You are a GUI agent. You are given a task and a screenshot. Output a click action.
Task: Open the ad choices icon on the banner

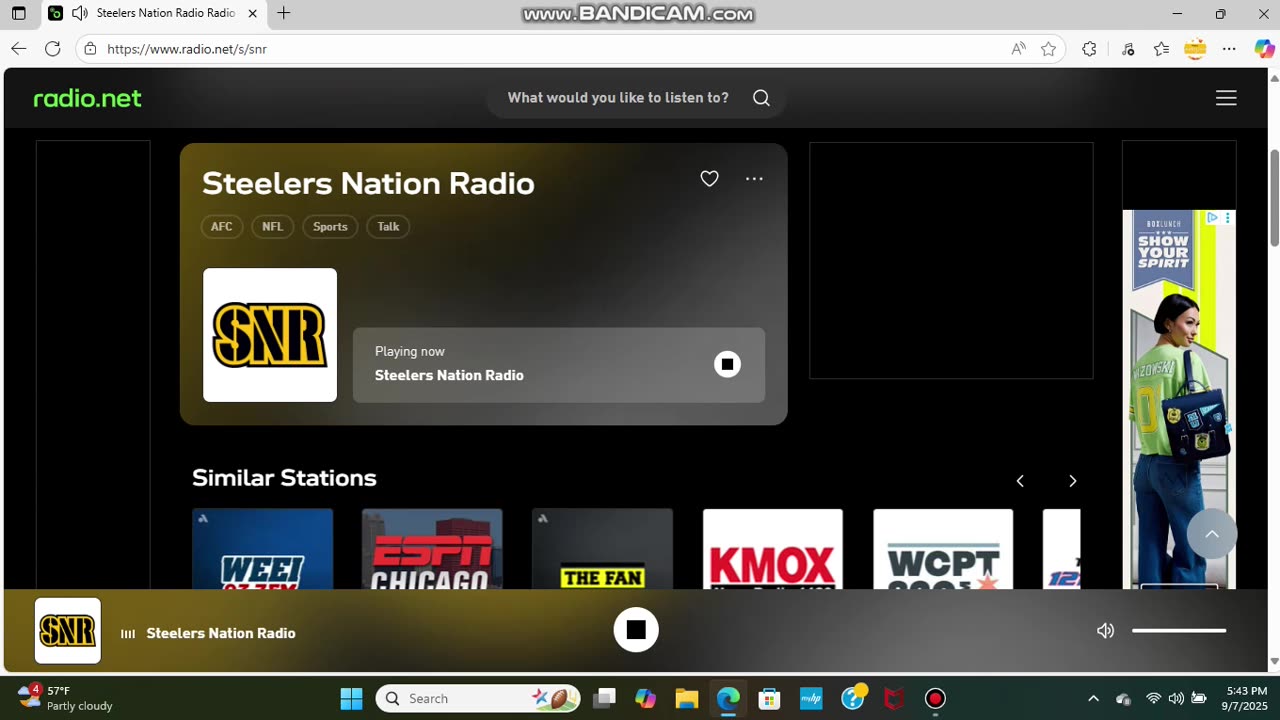[1212, 217]
